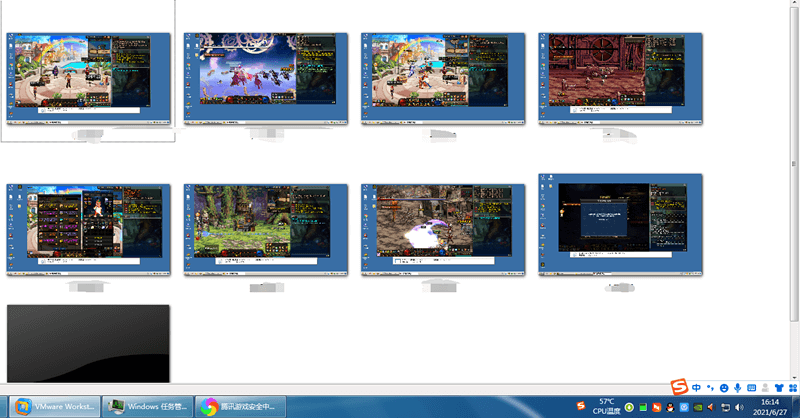Viewport: 800px width, 418px height.
Task: Start voice input via Sogou microphone icon
Action: pos(738,388)
